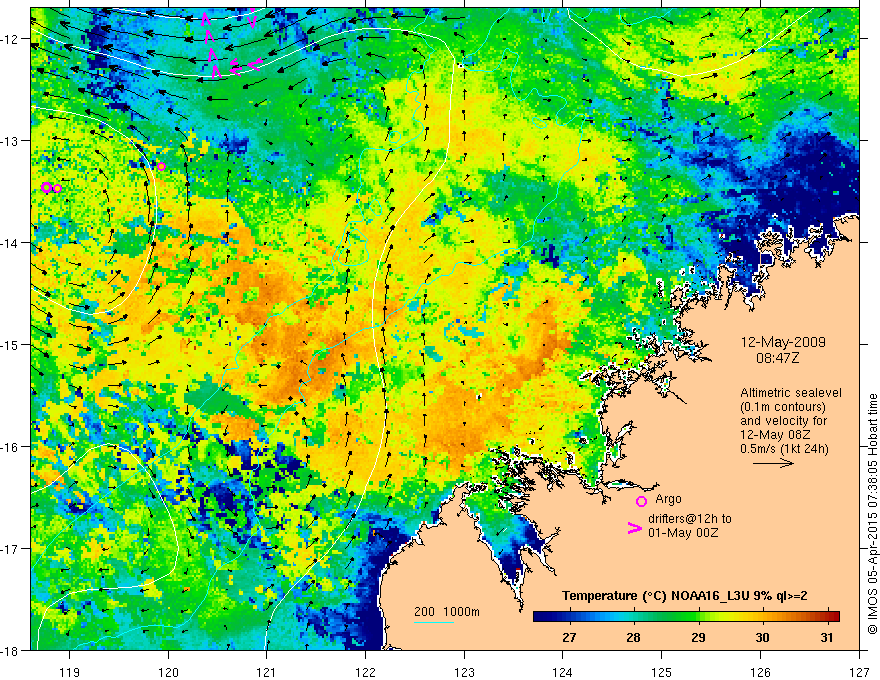Click the '200' isobath depth label
880x680 pixels.
[x=424, y=612]
